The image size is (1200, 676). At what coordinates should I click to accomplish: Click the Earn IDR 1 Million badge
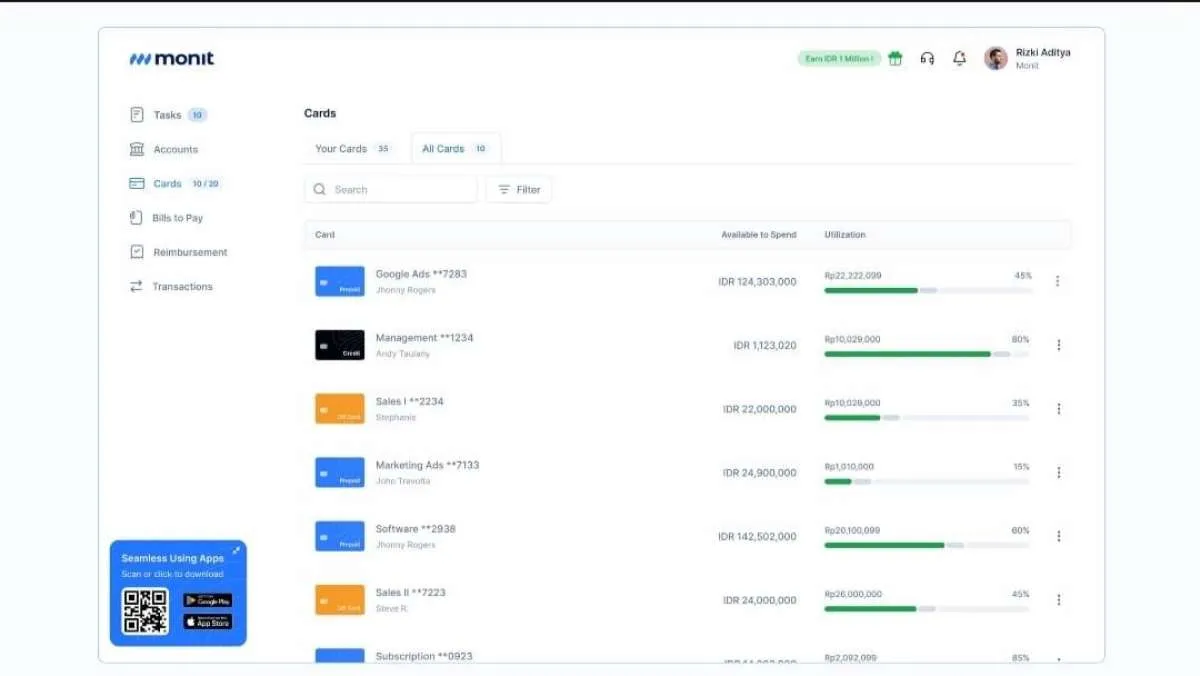pos(839,59)
